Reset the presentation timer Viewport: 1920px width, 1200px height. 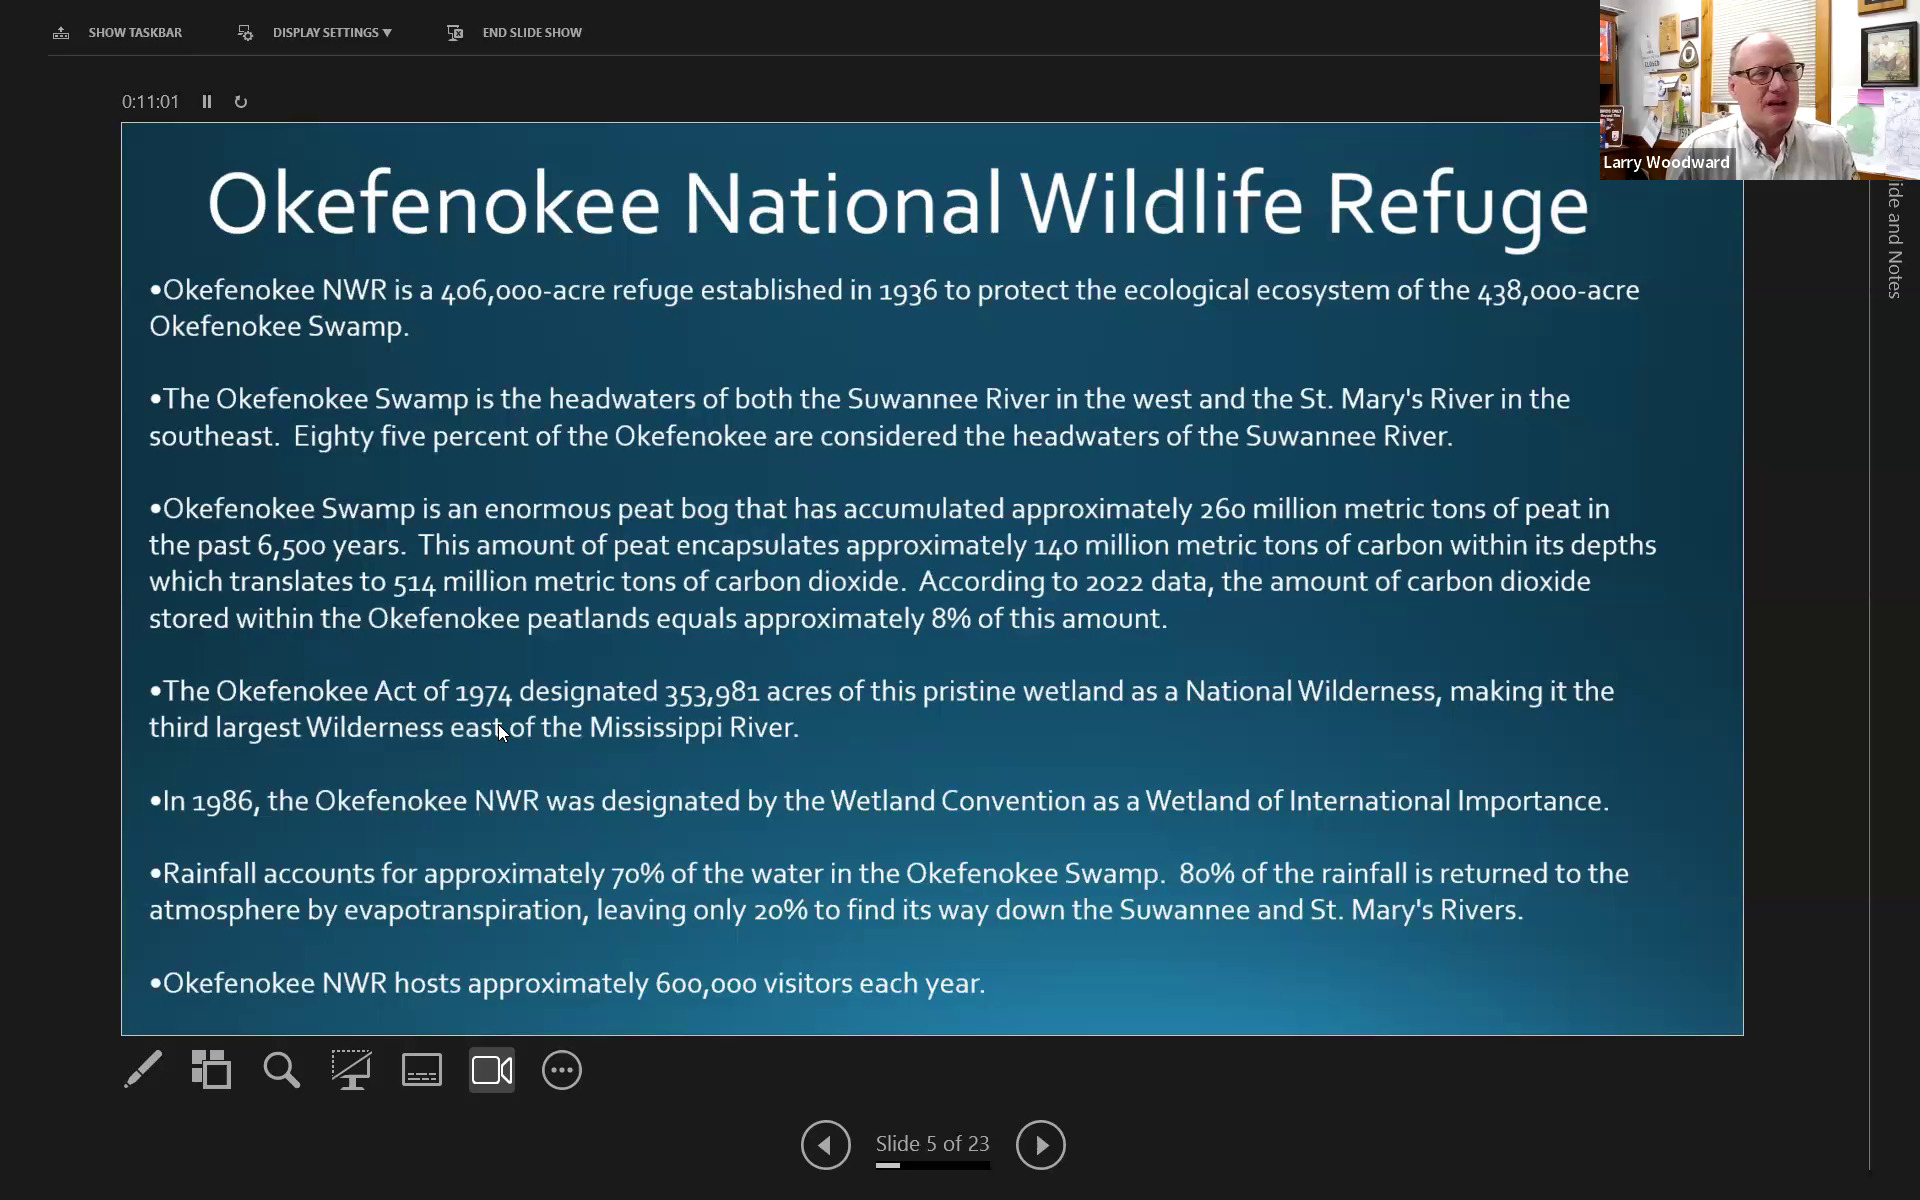(x=241, y=102)
